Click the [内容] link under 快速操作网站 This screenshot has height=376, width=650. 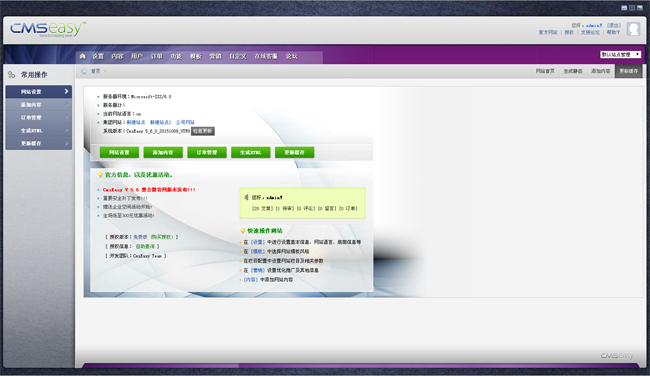pos(251,280)
